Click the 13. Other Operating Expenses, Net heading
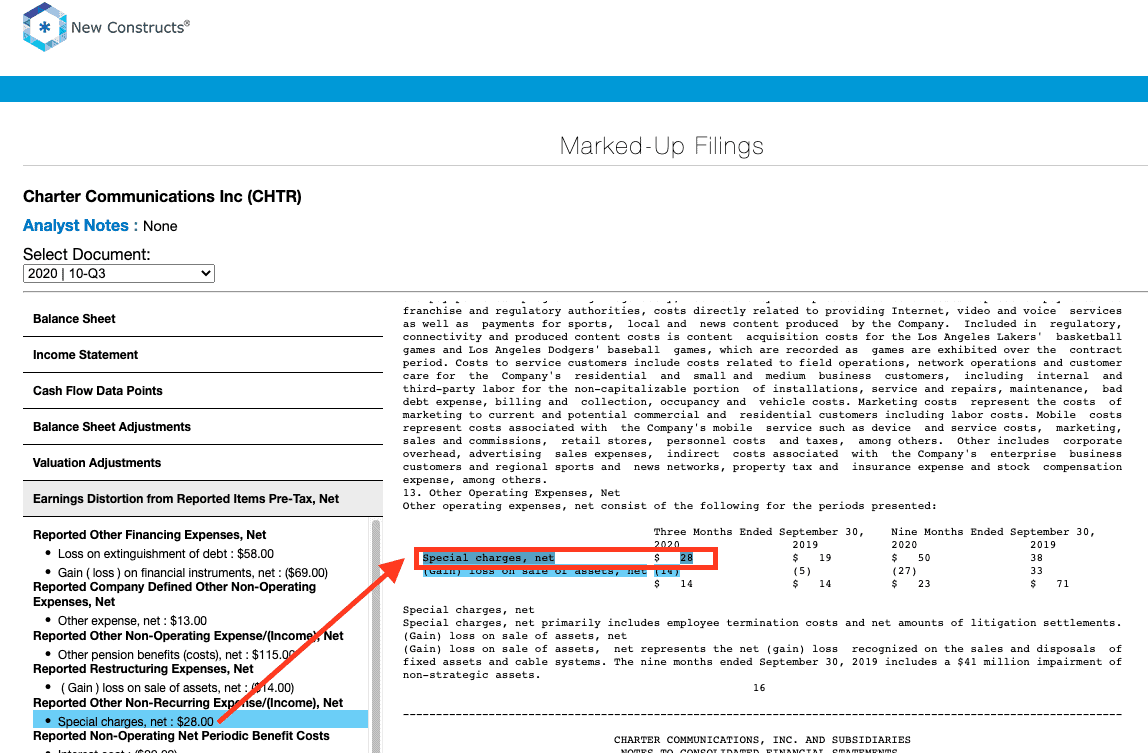 pyautogui.click(x=511, y=493)
